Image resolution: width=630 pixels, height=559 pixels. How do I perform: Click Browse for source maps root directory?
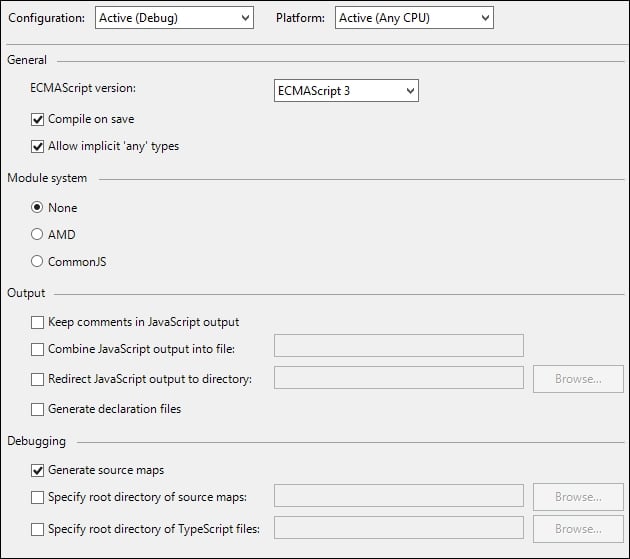tap(578, 497)
